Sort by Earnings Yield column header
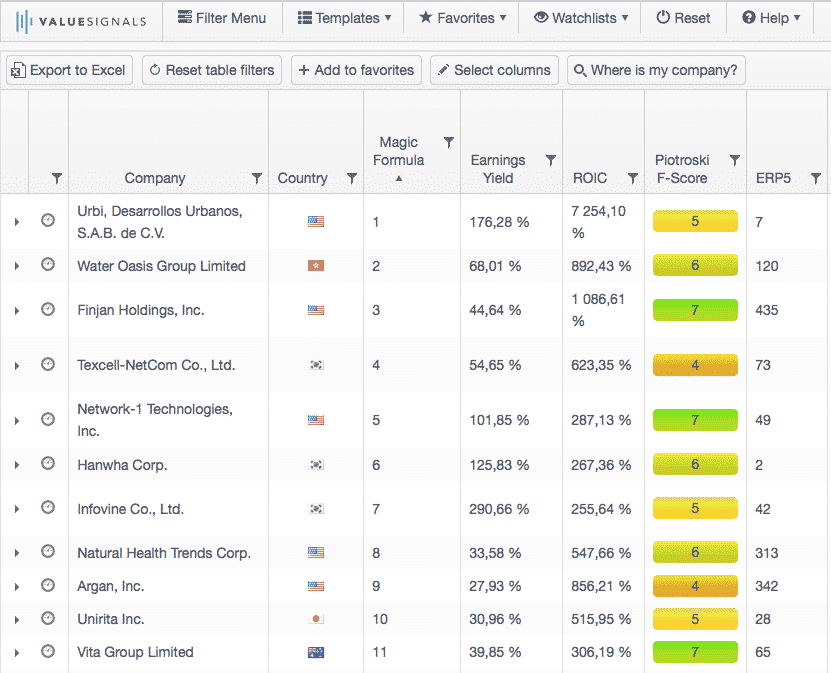 498,169
